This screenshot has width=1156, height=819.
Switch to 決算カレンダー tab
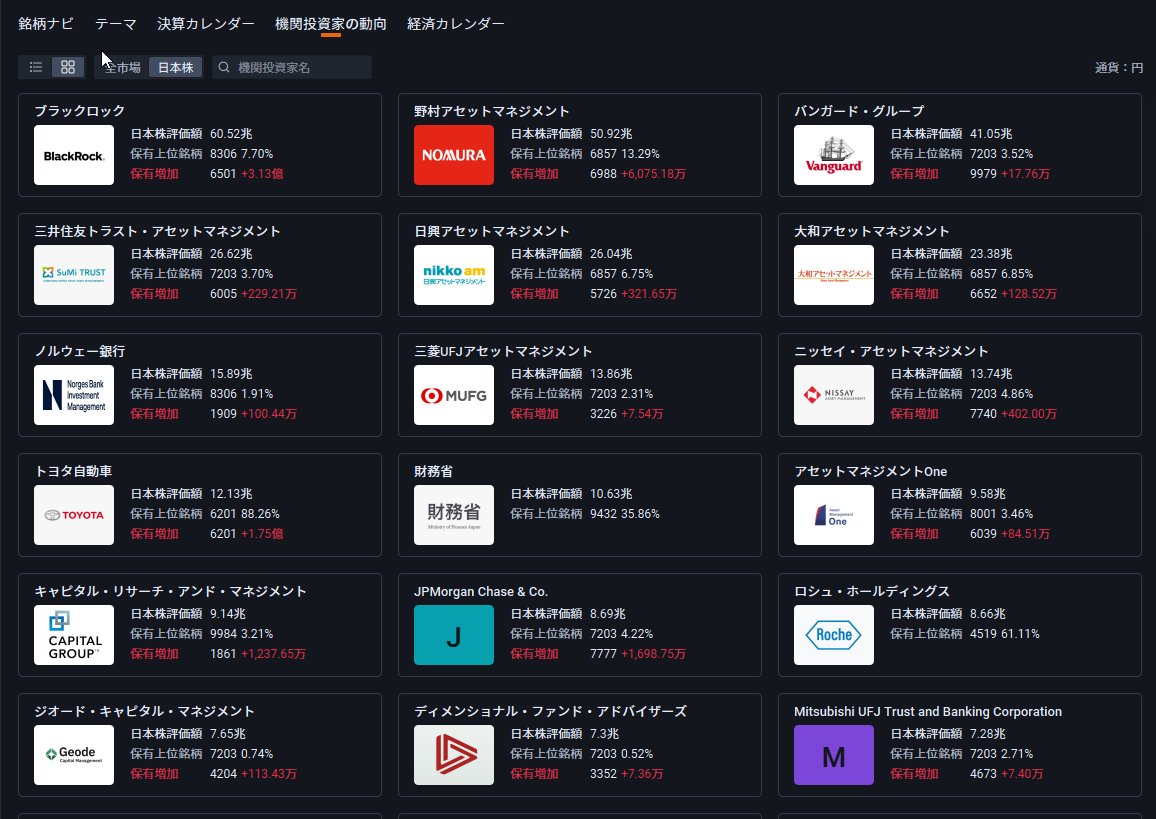click(x=206, y=24)
